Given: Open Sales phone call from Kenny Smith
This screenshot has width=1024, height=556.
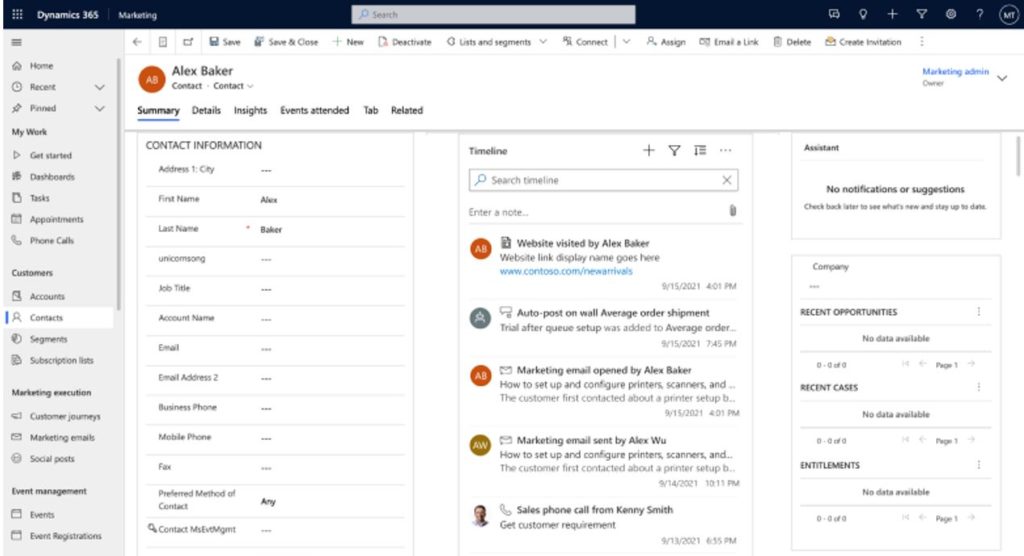Looking at the screenshot, I should pos(594,510).
